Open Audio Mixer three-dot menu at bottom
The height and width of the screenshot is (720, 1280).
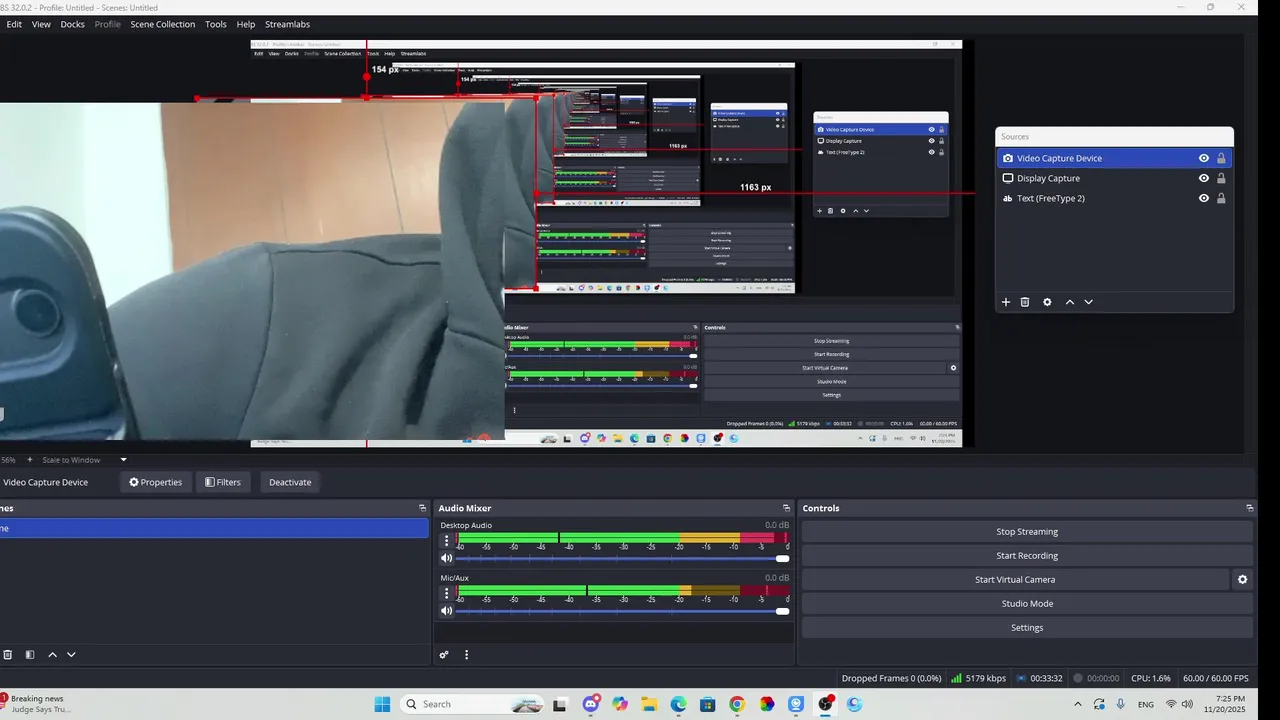pos(466,655)
